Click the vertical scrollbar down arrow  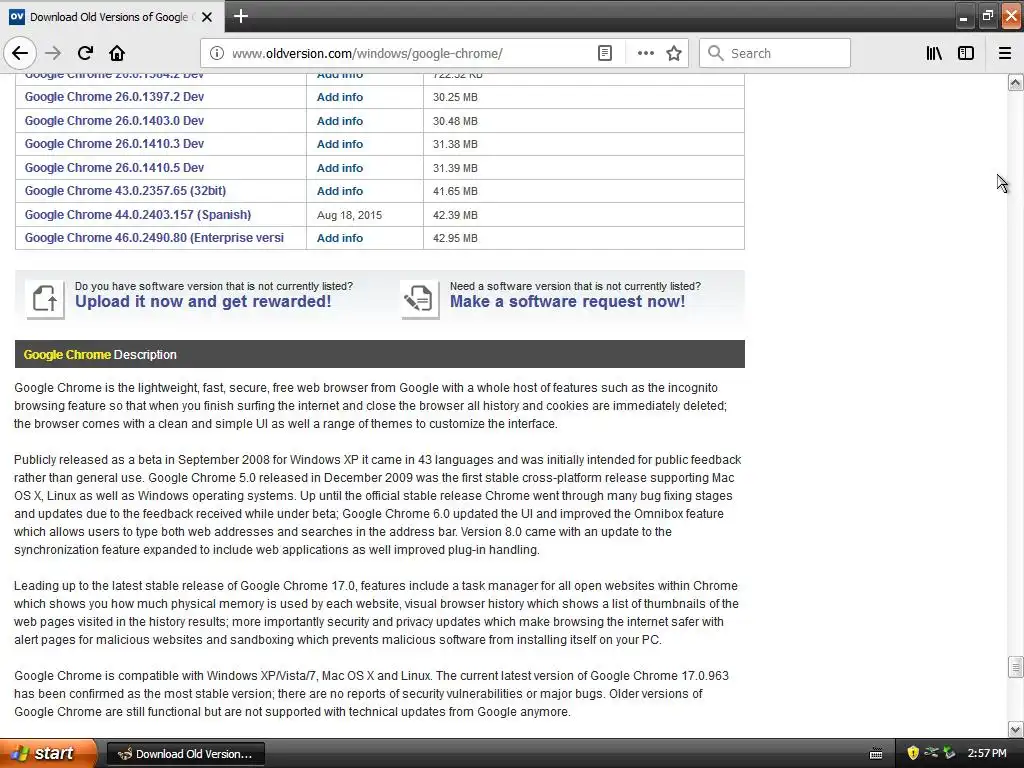coord(1015,729)
